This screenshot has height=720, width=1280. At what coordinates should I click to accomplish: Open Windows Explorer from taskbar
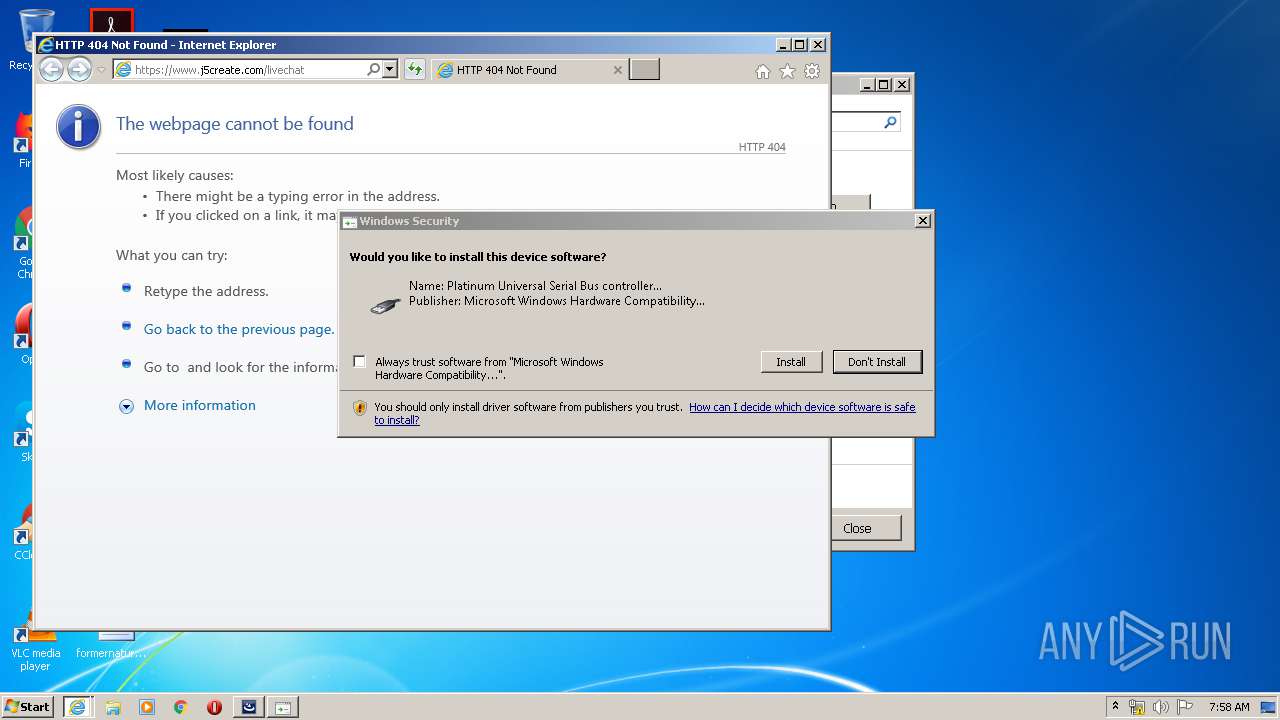(113, 707)
